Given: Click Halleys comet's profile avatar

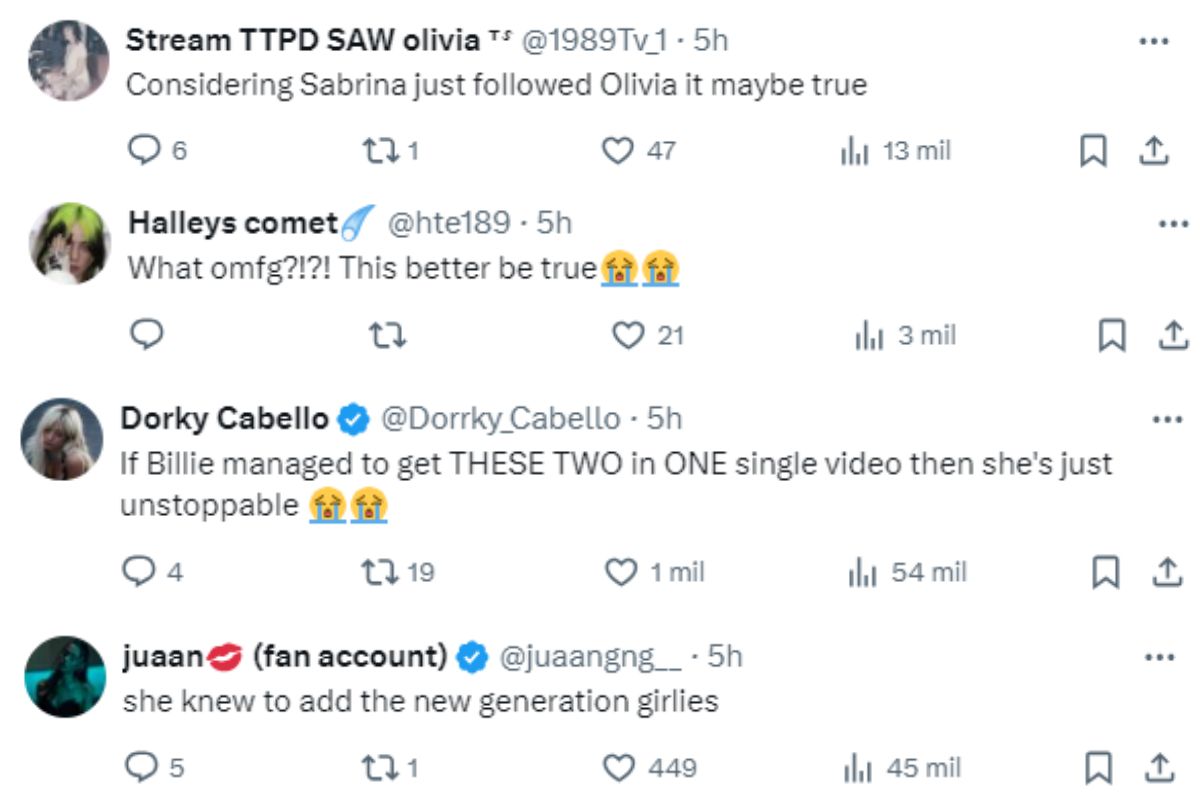Looking at the screenshot, I should 69,246.
